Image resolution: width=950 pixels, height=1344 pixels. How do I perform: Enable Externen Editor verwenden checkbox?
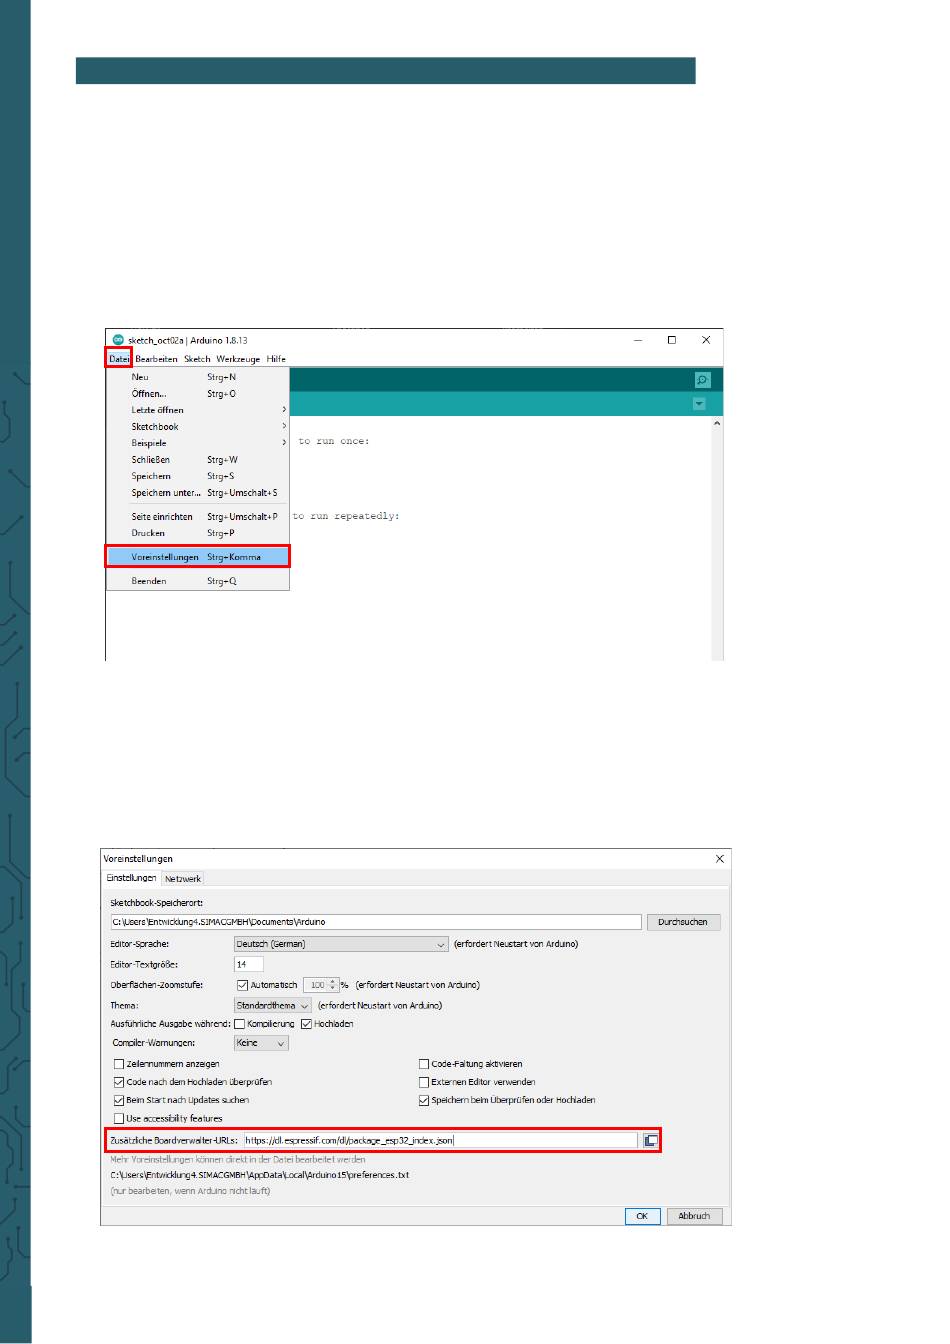(x=424, y=1082)
